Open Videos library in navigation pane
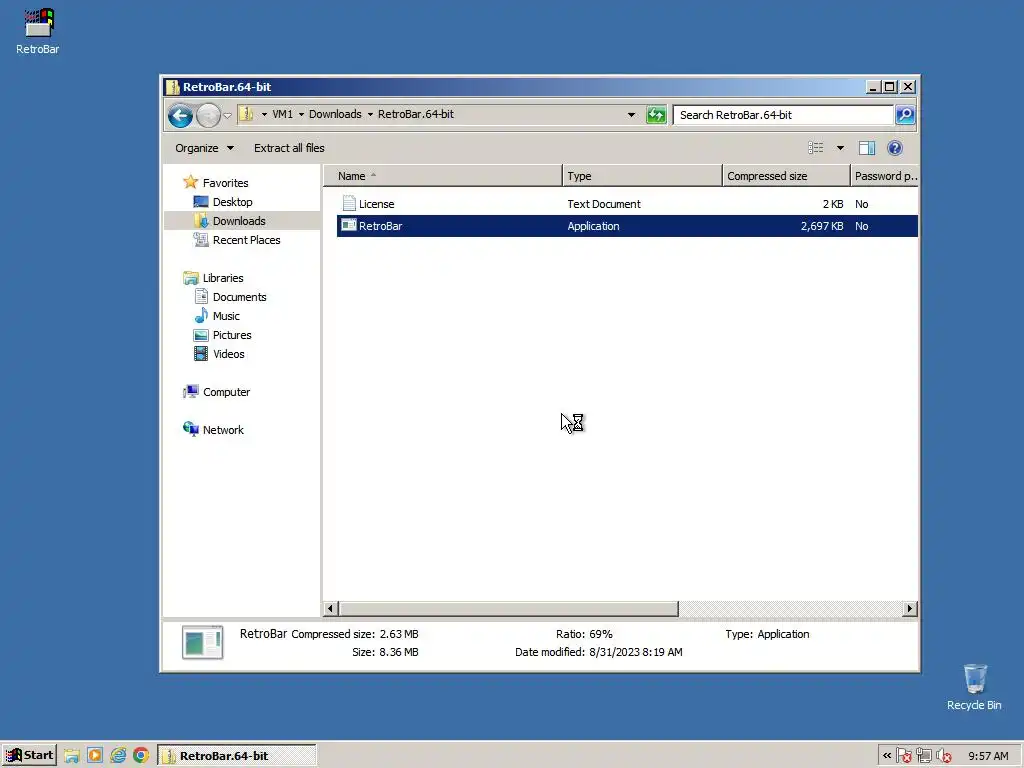Screen dimensions: 1024x768 coord(229,353)
